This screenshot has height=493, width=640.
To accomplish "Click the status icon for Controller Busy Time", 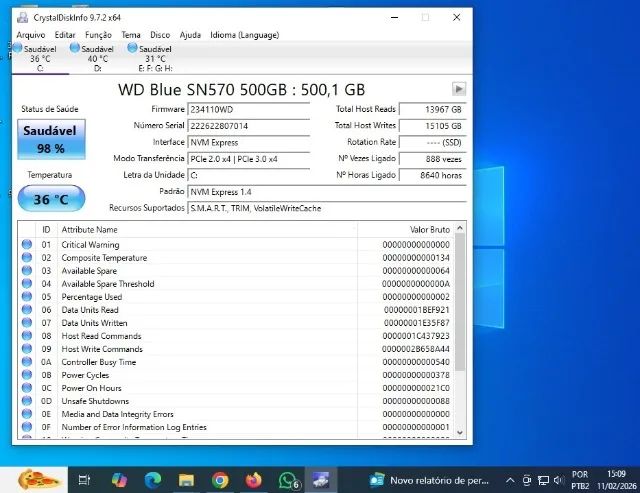I will click(x=27, y=362).
